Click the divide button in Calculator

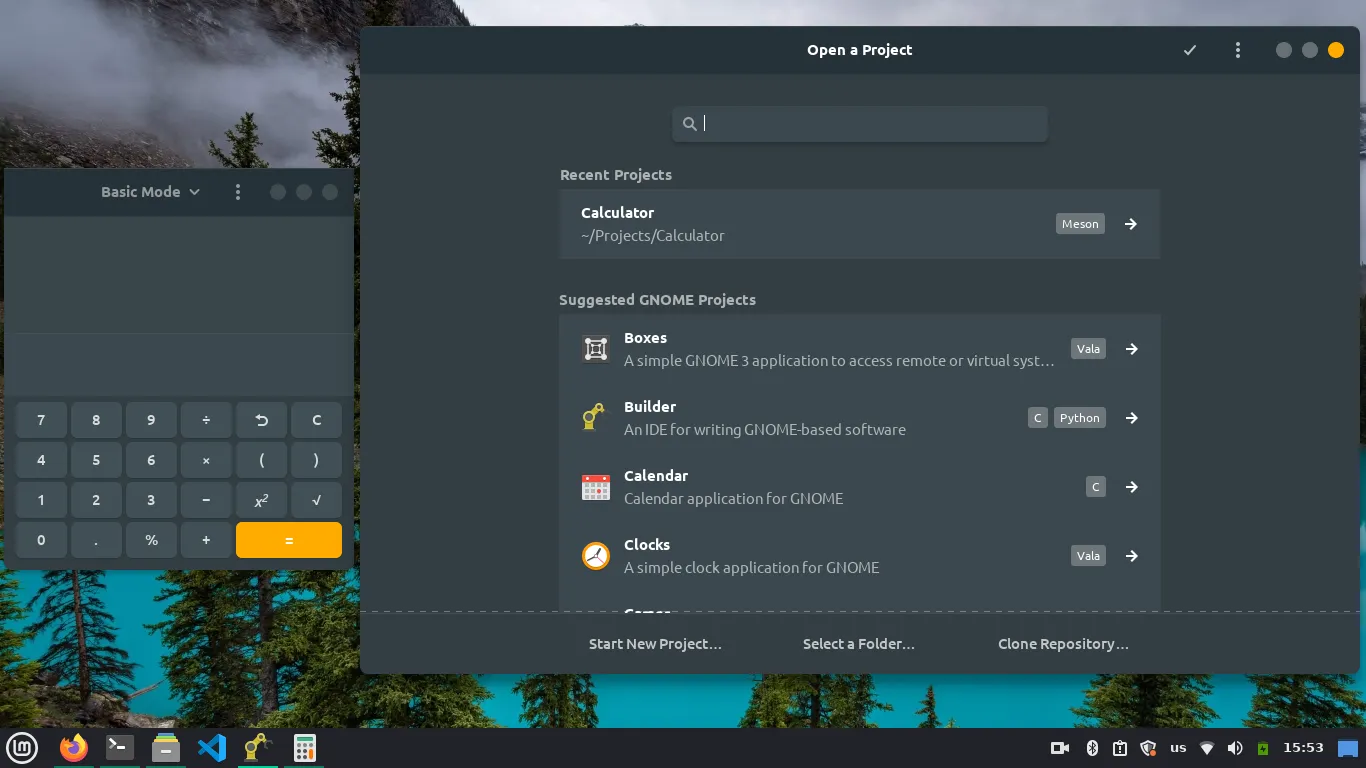pos(207,420)
